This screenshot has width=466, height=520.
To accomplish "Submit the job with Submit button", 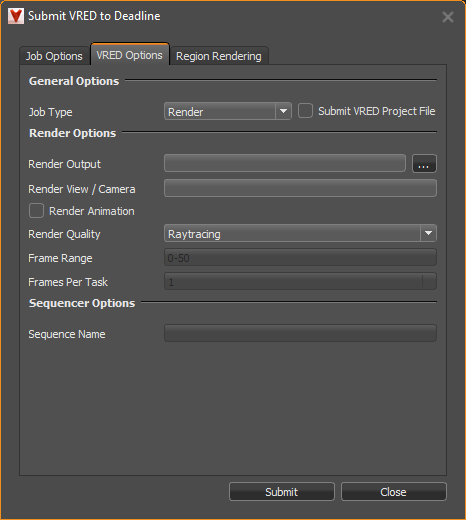I will point(282,492).
